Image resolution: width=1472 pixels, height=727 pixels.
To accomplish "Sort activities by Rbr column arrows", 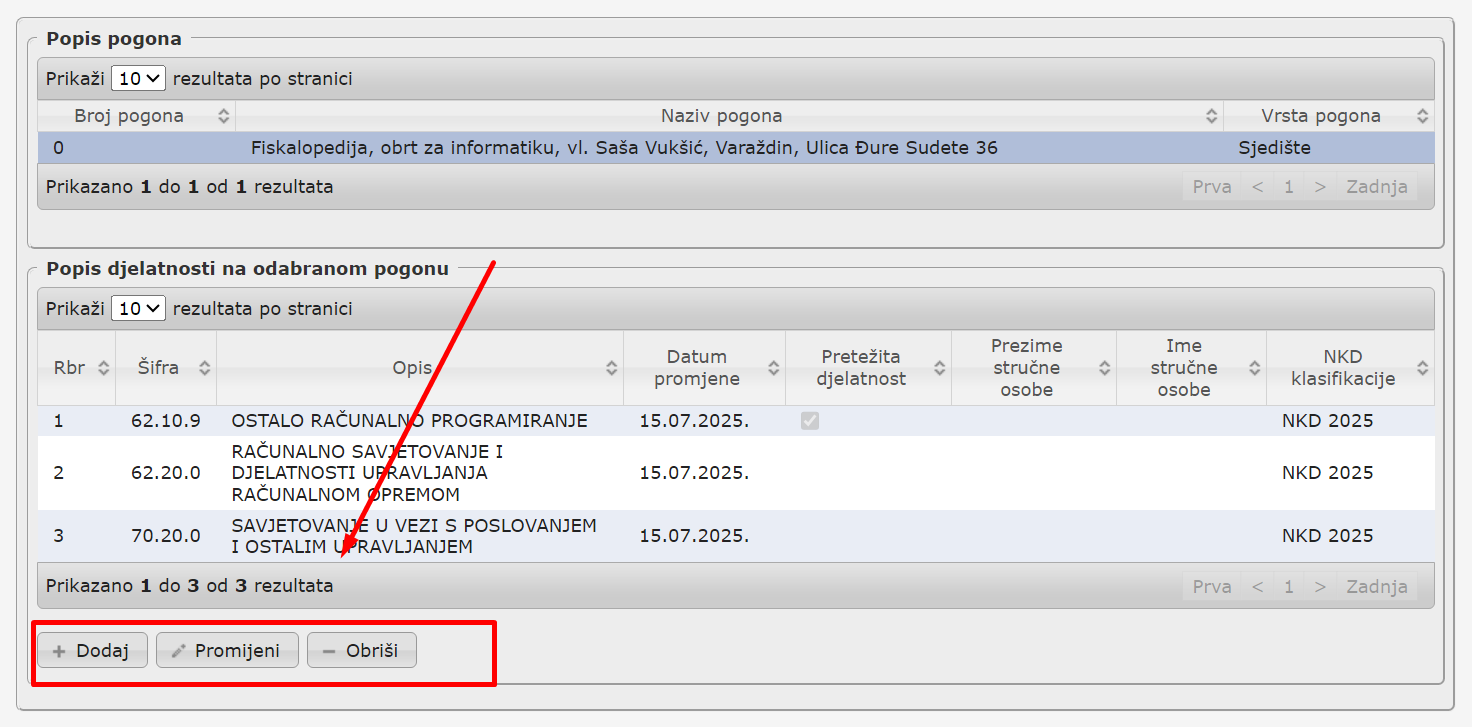I will [103, 368].
